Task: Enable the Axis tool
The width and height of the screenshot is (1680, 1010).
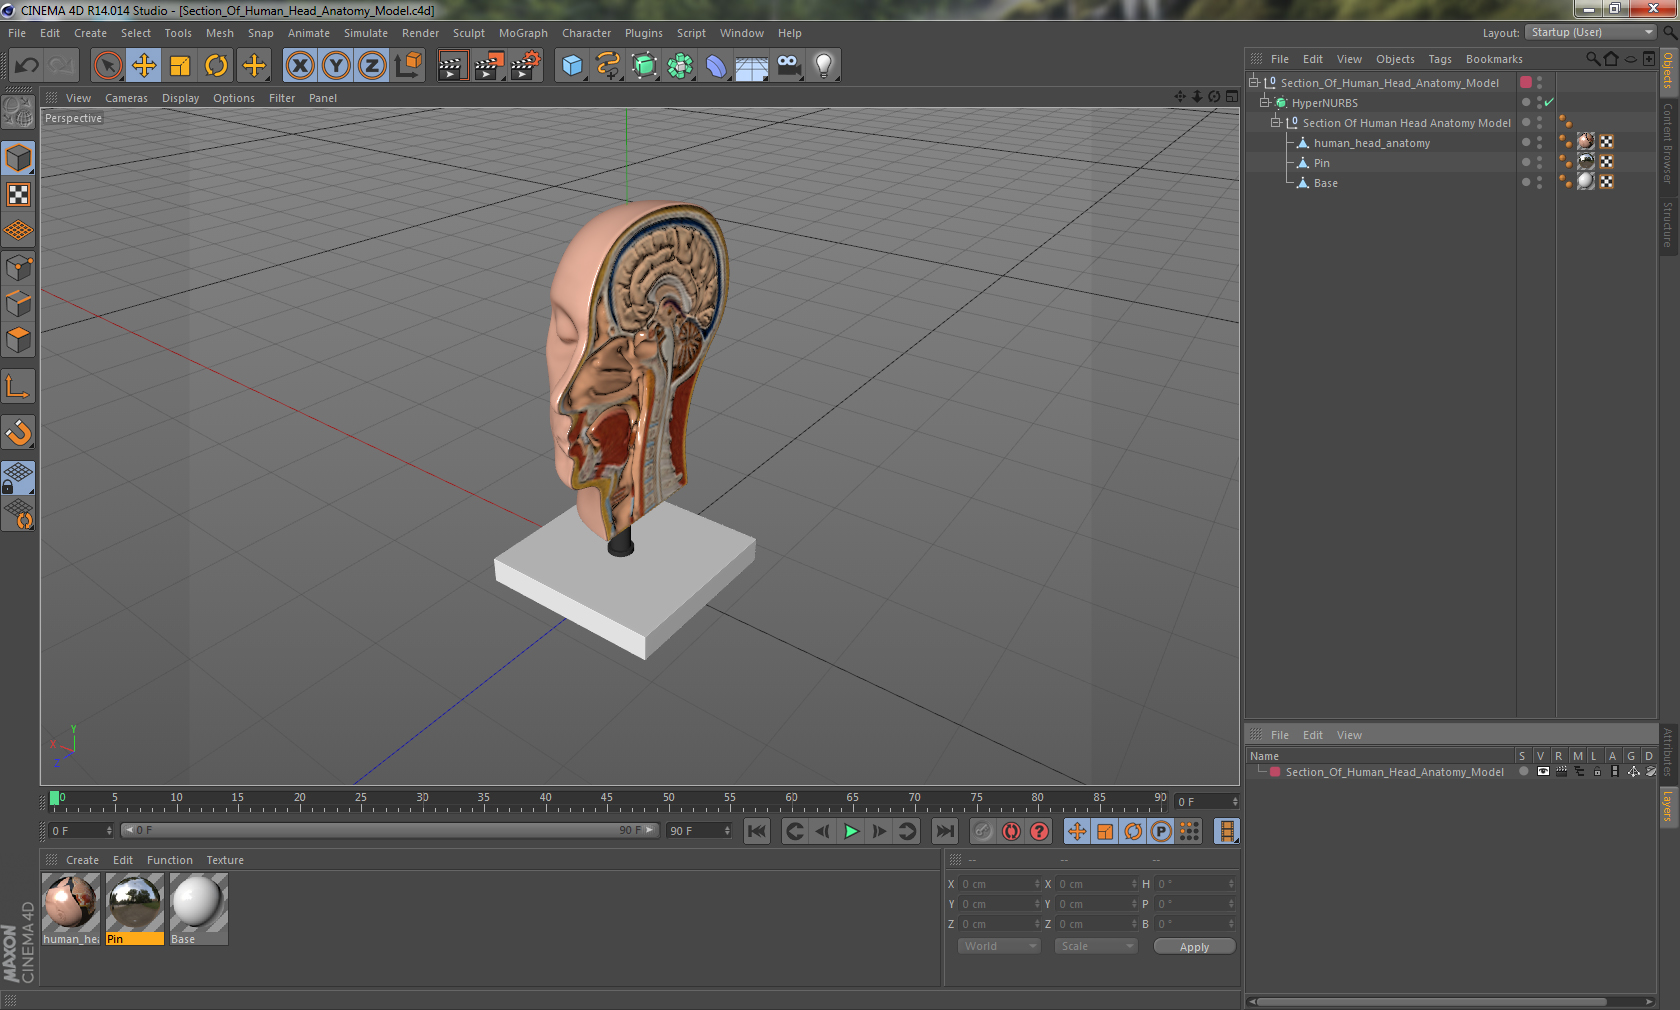Action: click(x=18, y=387)
